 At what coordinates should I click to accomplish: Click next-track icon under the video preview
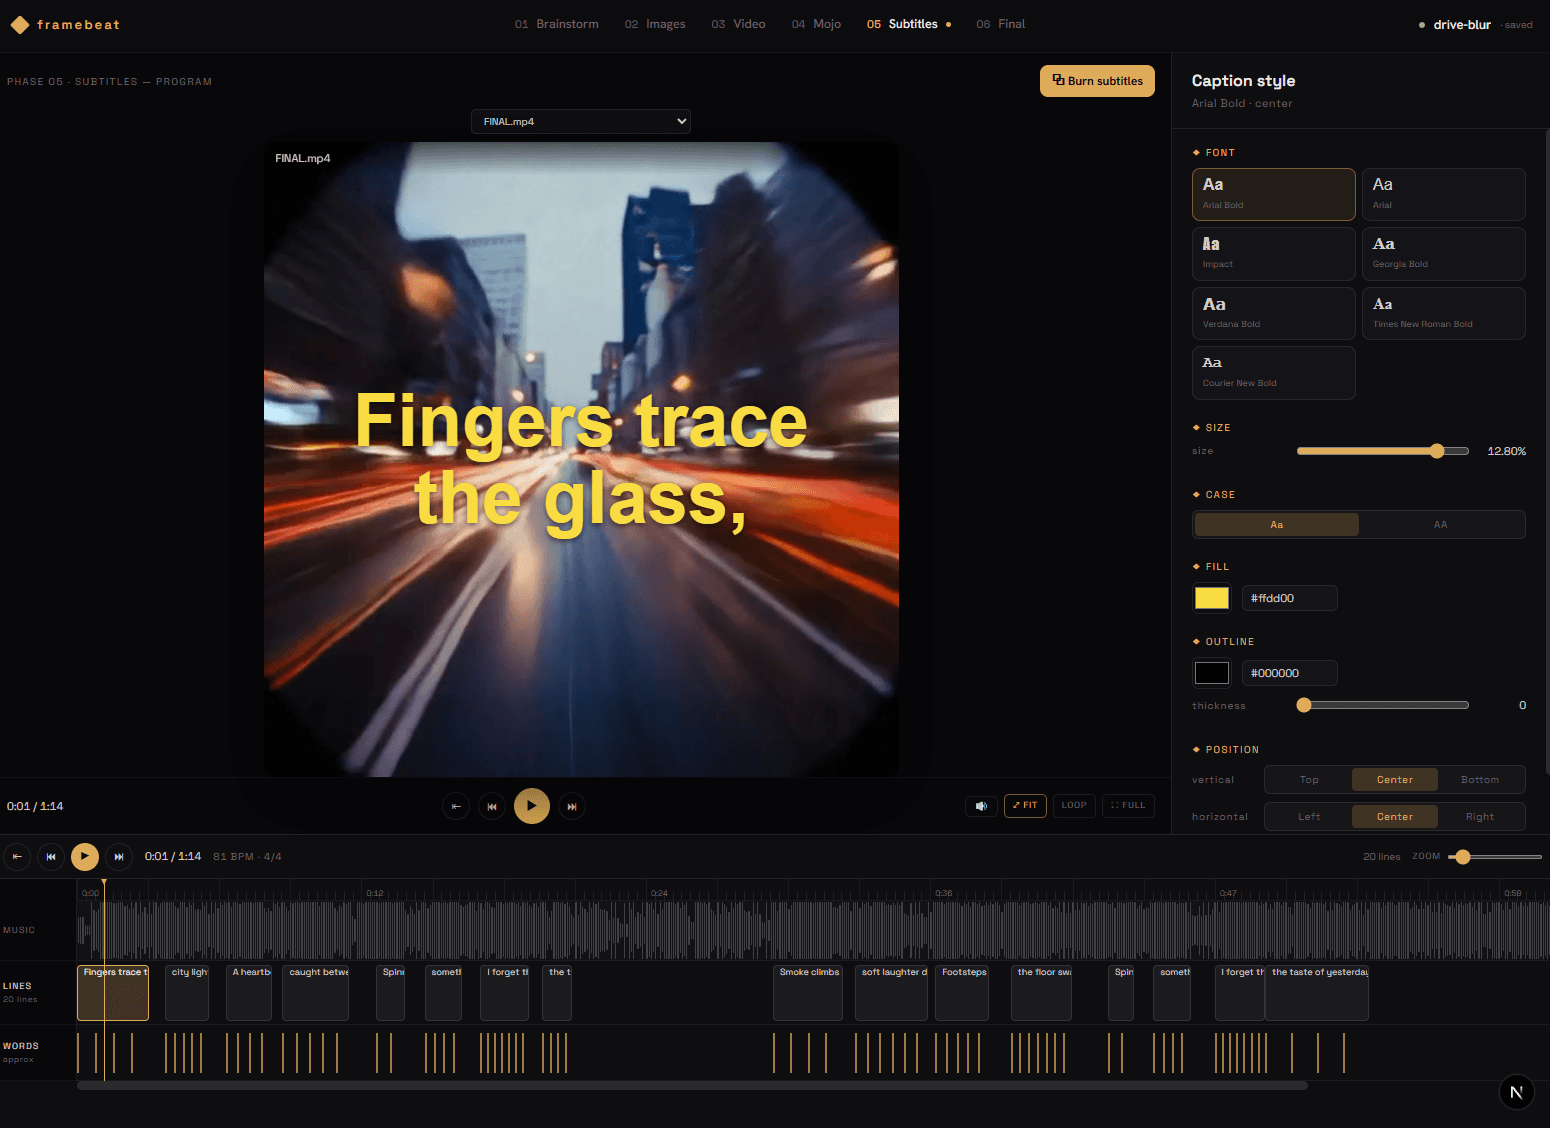pyautogui.click(x=572, y=806)
